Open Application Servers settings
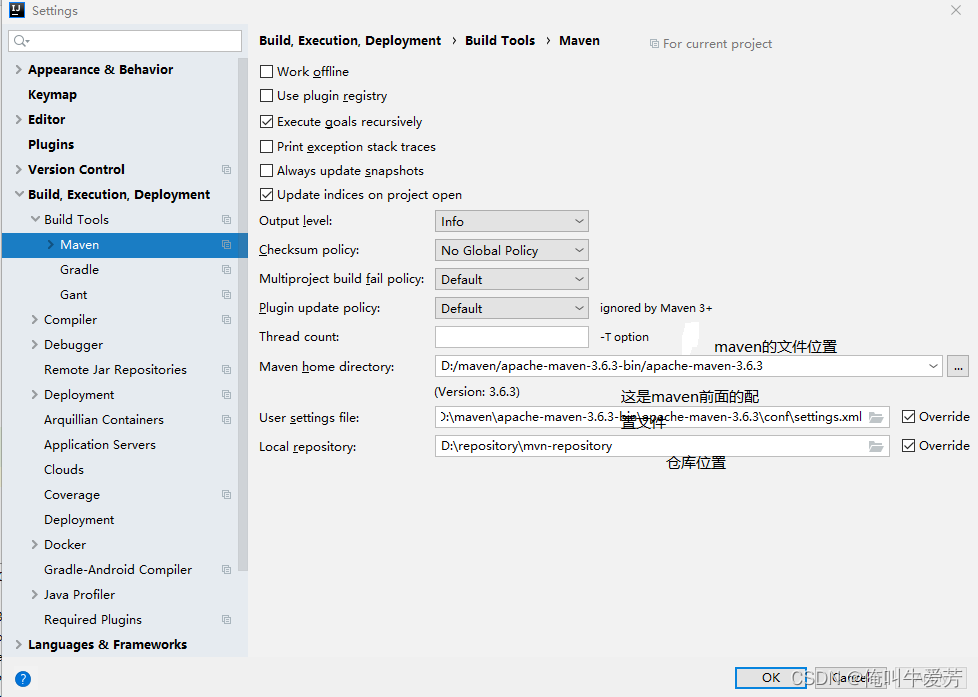This screenshot has height=697, width=978. click(x=100, y=445)
